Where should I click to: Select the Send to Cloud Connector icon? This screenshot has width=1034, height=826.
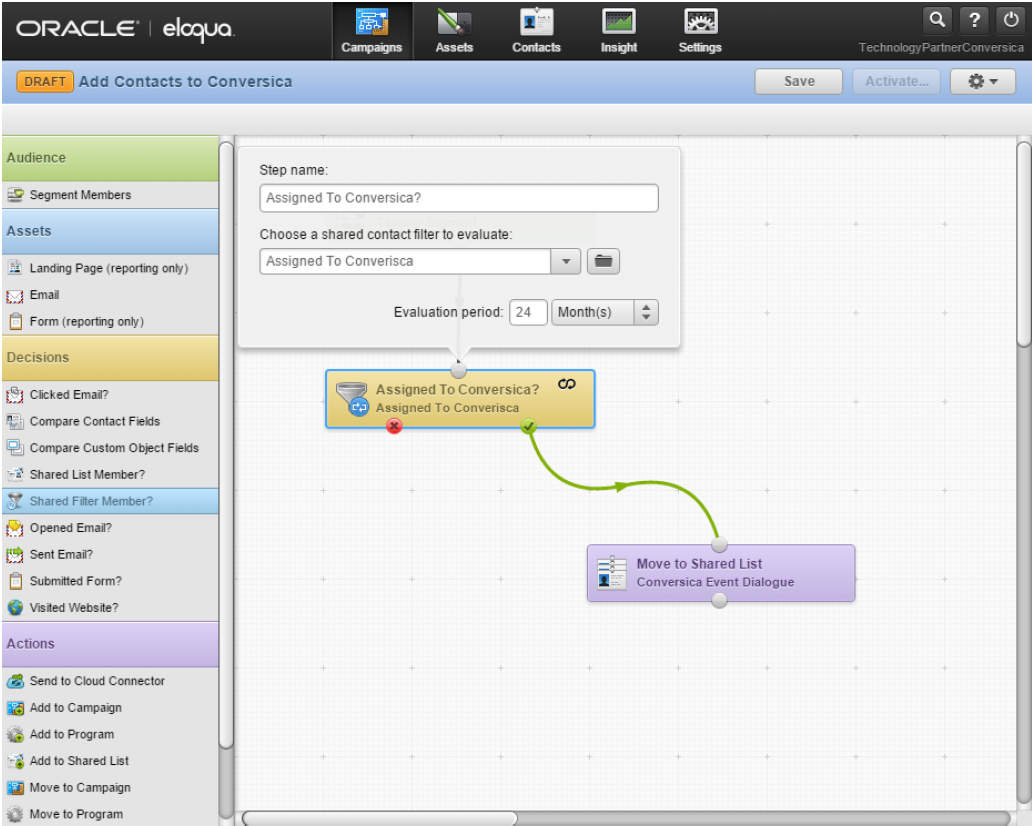tap(15, 681)
